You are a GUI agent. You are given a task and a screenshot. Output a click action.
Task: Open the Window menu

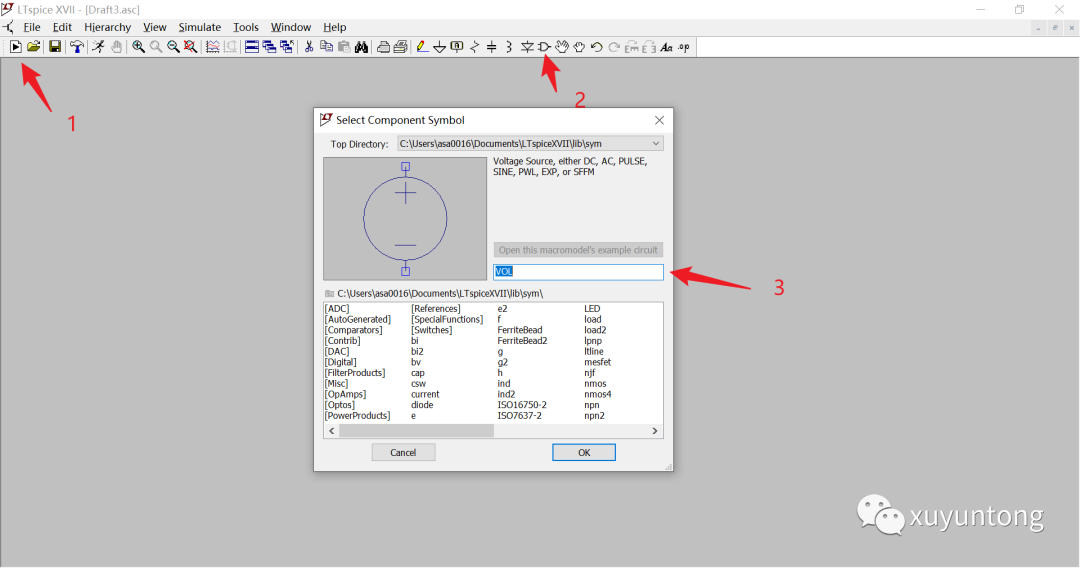(x=291, y=28)
